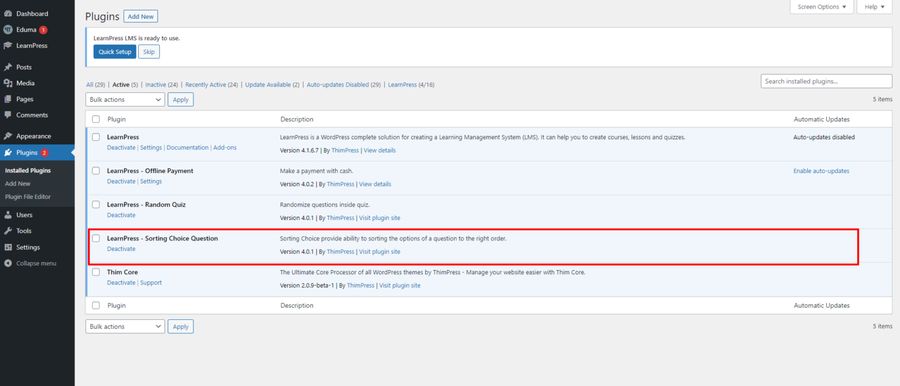
Task: Click the Posts pin icon
Action: tap(8, 67)
